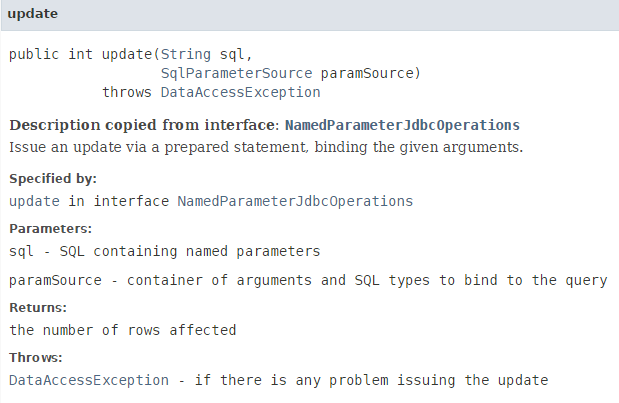Open NamedParameterJdbcOperations link under Specified by

[x=295, y=200]
